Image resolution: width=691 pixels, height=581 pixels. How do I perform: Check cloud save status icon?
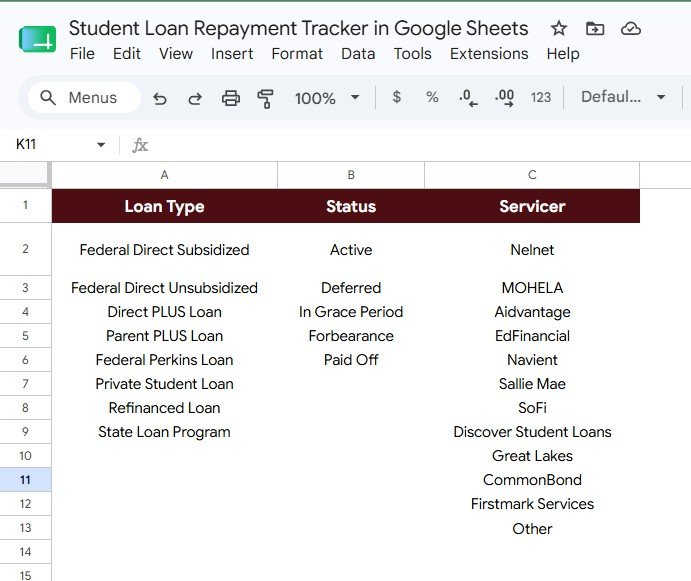tap(631, 29)
